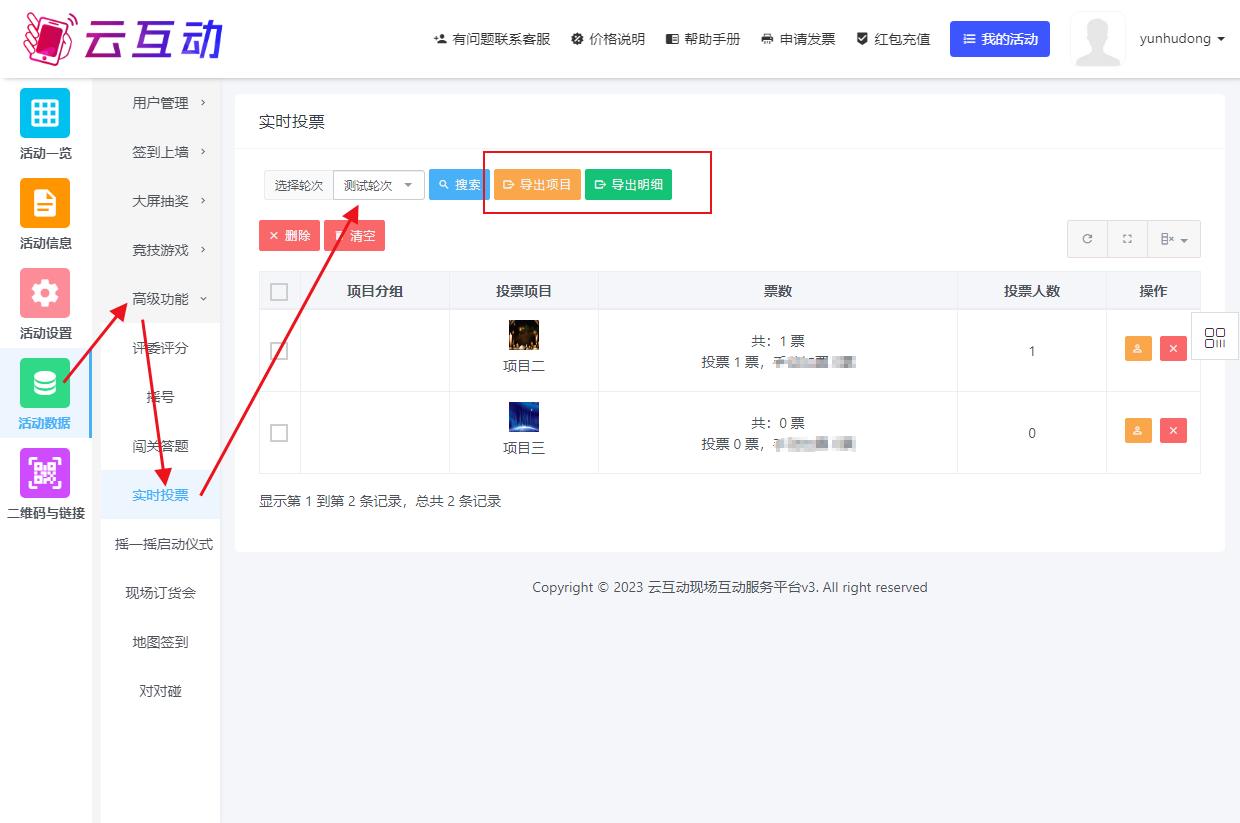Check the checkbox for 项目三 row
Viewport: 1240px width, 823px height.
[279, 433]
